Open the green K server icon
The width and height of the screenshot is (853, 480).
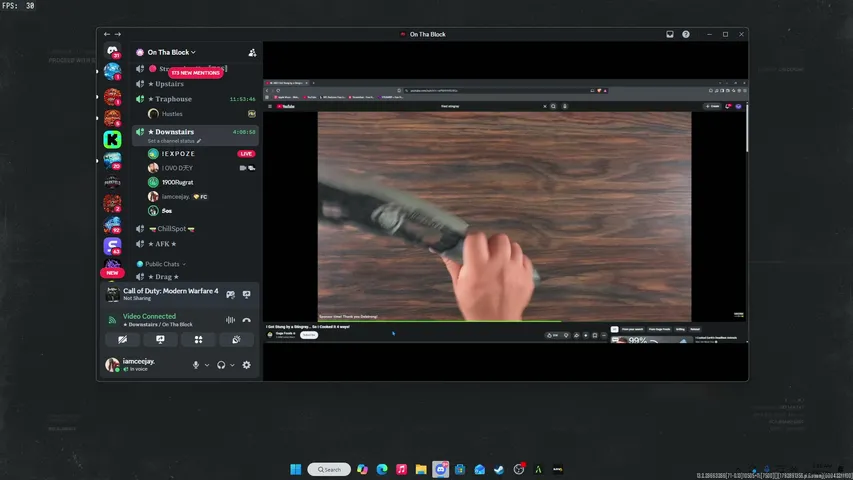[113, 139]
